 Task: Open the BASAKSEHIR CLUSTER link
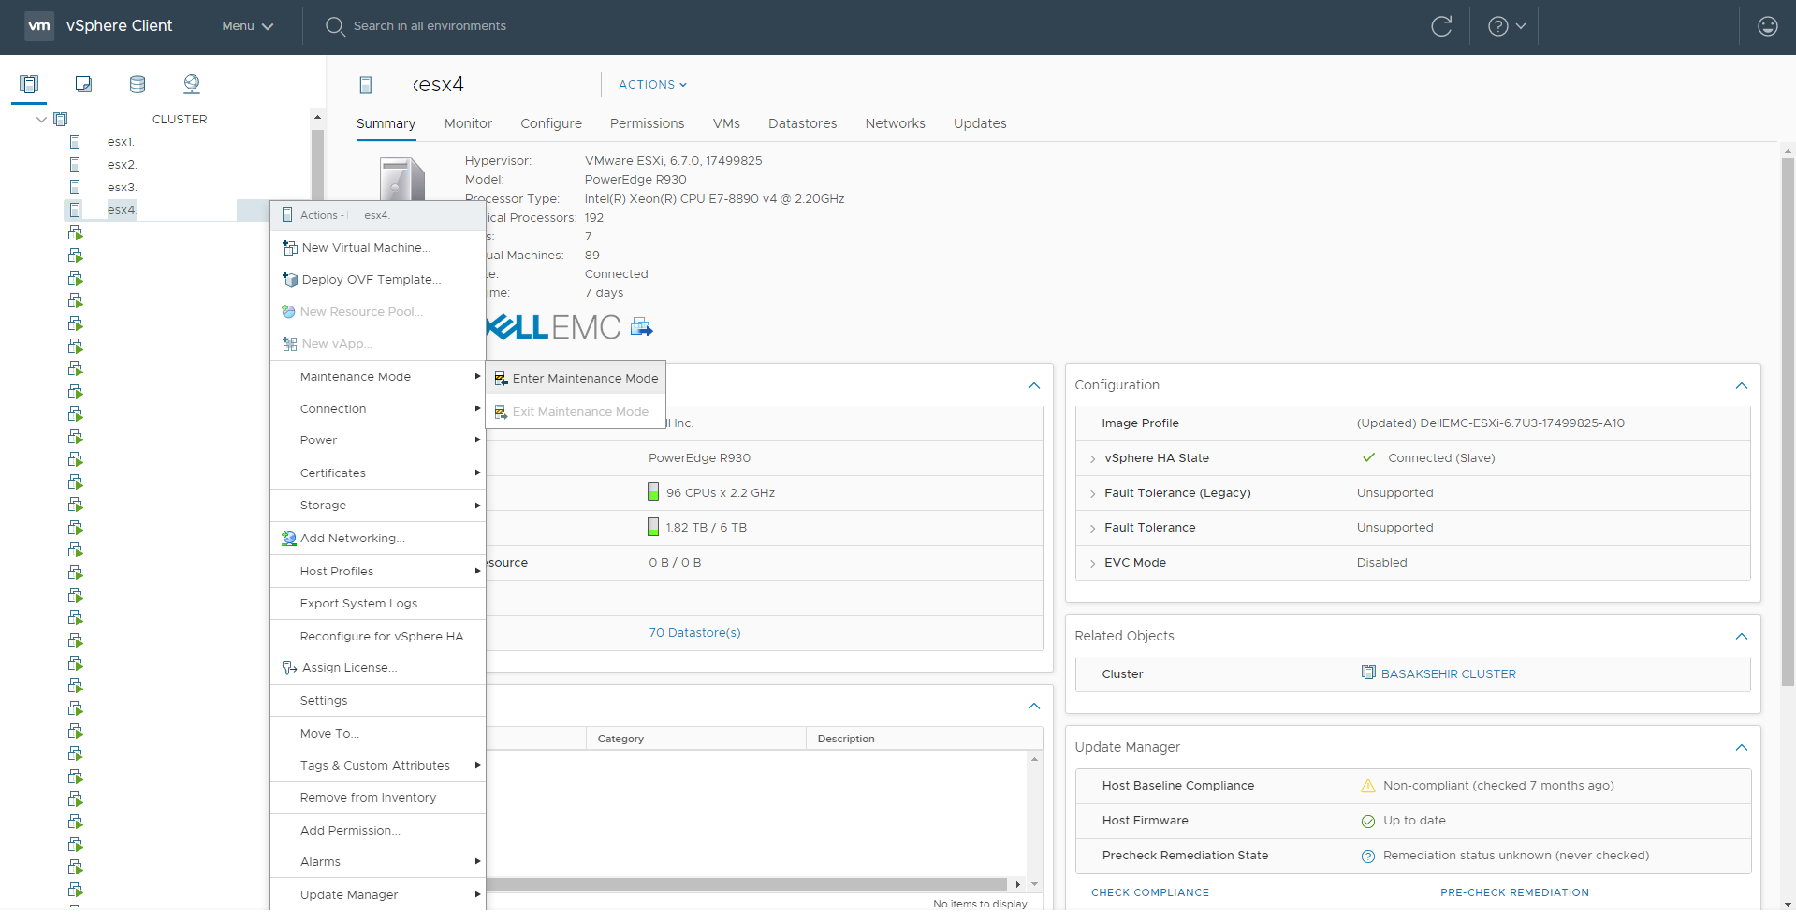(1448, 674)
